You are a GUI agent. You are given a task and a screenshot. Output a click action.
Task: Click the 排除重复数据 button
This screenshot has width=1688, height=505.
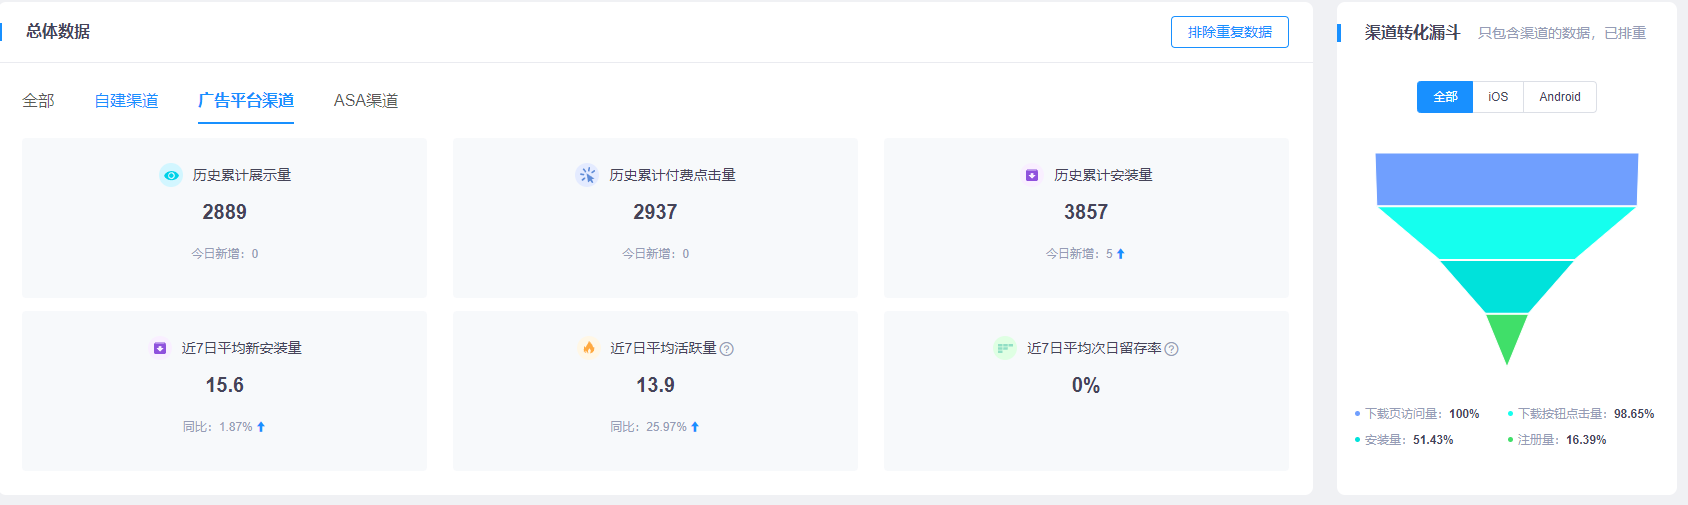(1229, 32)
